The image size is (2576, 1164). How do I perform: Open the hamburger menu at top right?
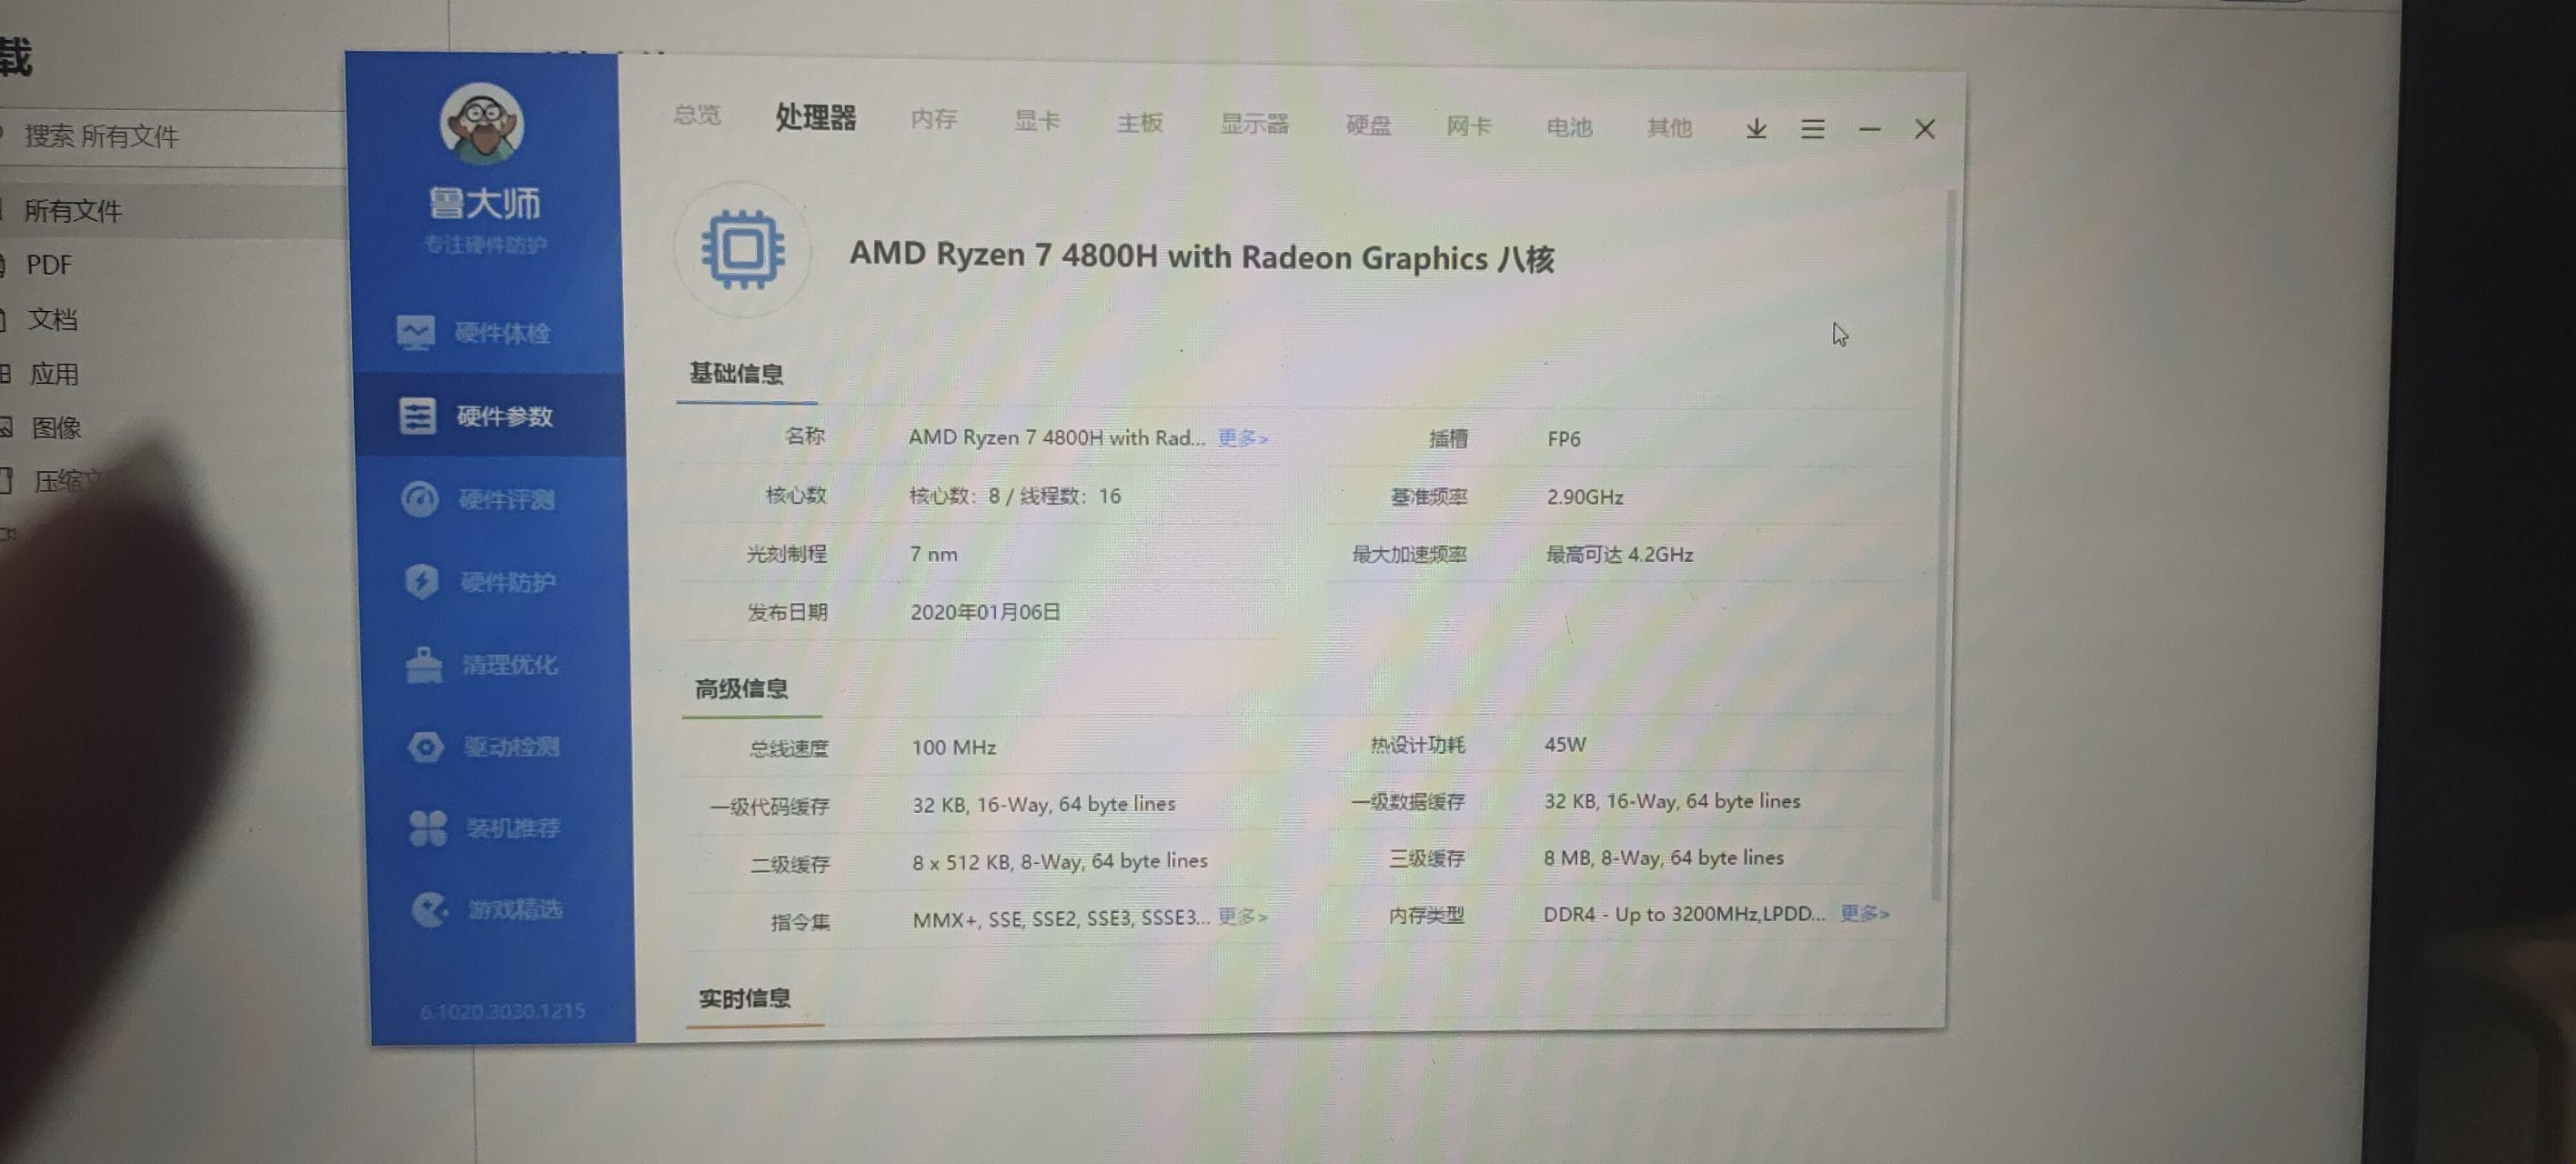[x=1812, y=129]
